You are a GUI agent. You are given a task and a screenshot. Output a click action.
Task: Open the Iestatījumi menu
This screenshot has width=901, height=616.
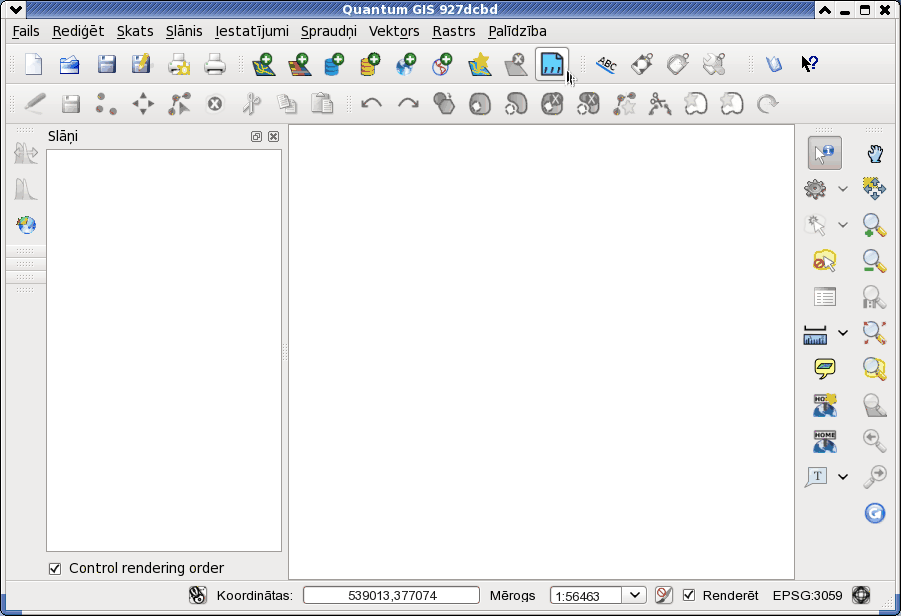(252, 31)
